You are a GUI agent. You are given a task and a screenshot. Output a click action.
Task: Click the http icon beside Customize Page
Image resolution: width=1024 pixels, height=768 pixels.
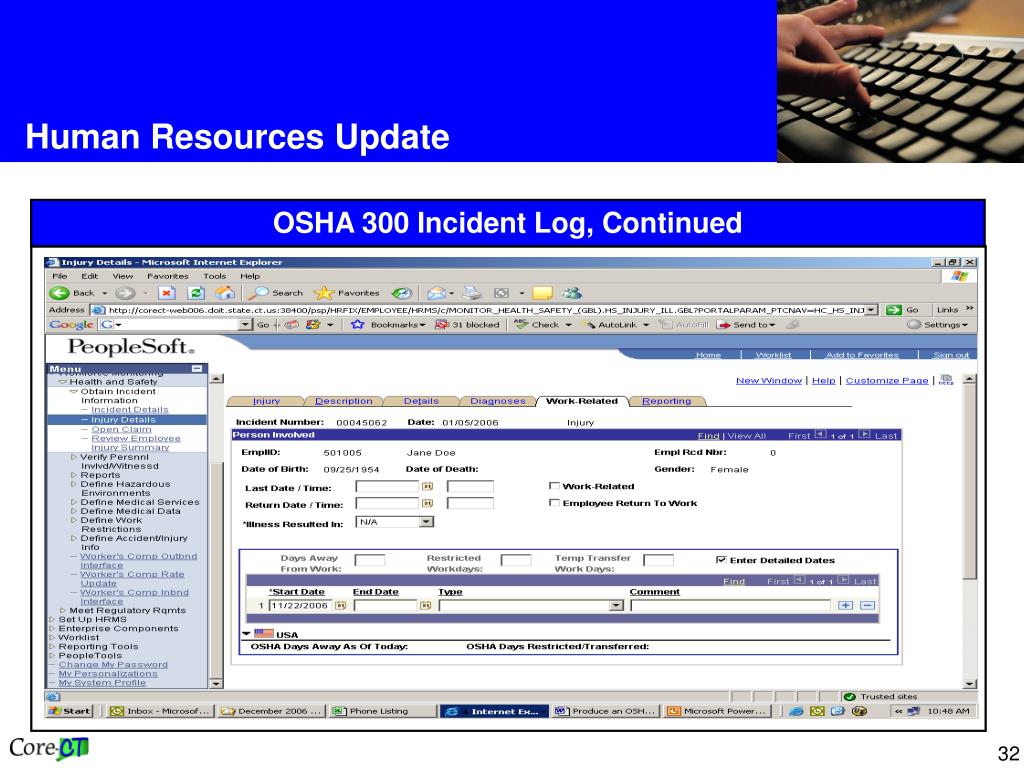[x=946, y=380]
